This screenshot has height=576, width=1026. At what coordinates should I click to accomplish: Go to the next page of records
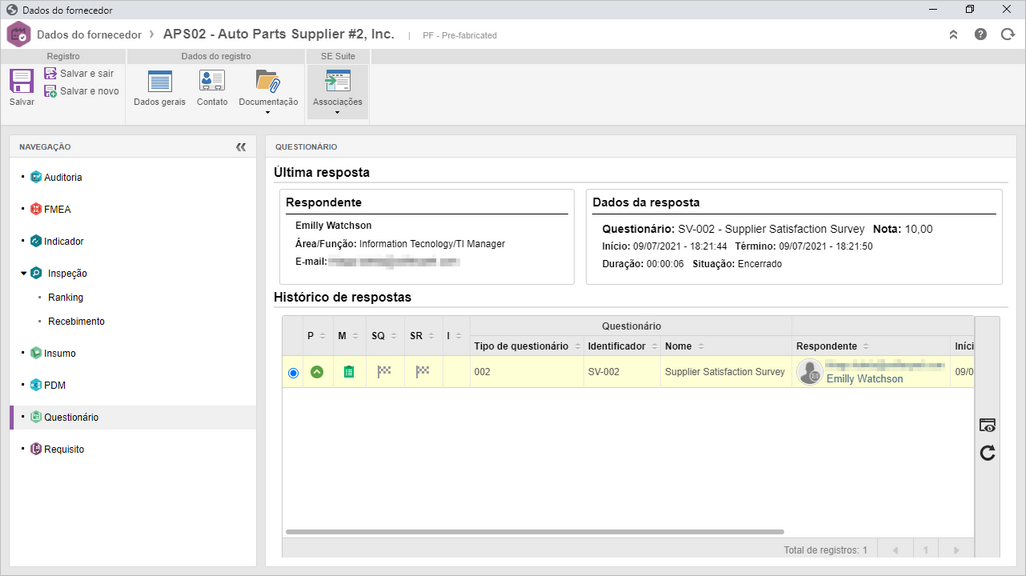[956, 550]
